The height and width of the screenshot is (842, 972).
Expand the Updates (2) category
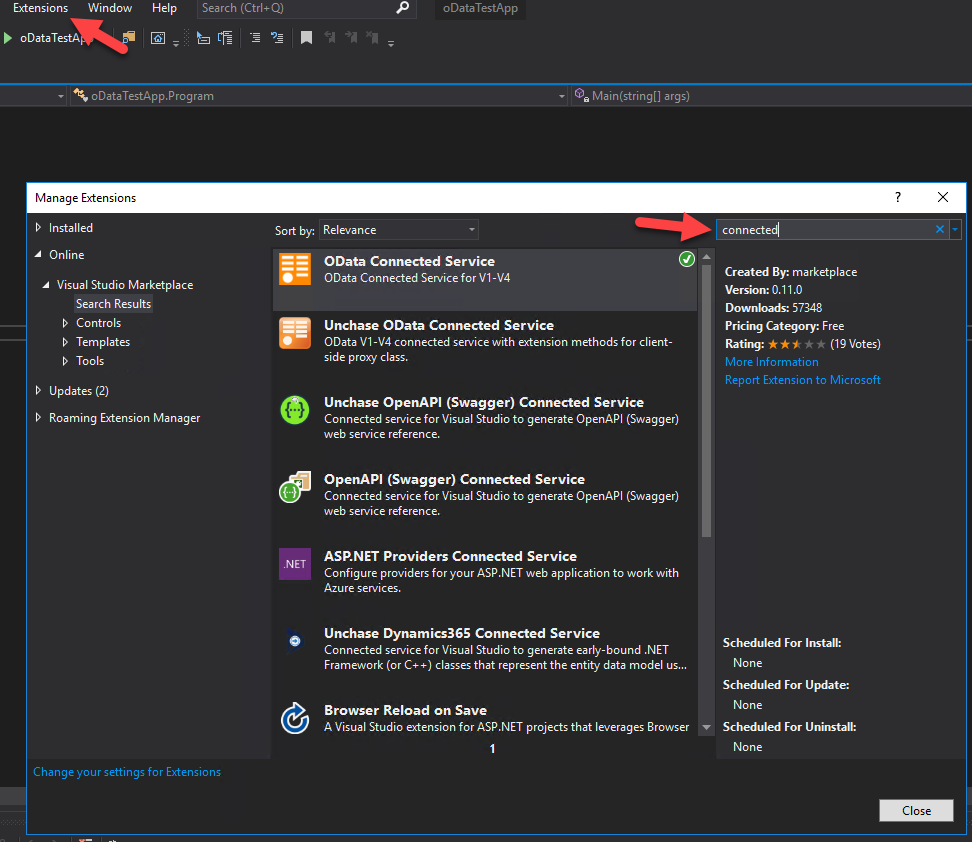pyautogui.click(x=39, y=391)
